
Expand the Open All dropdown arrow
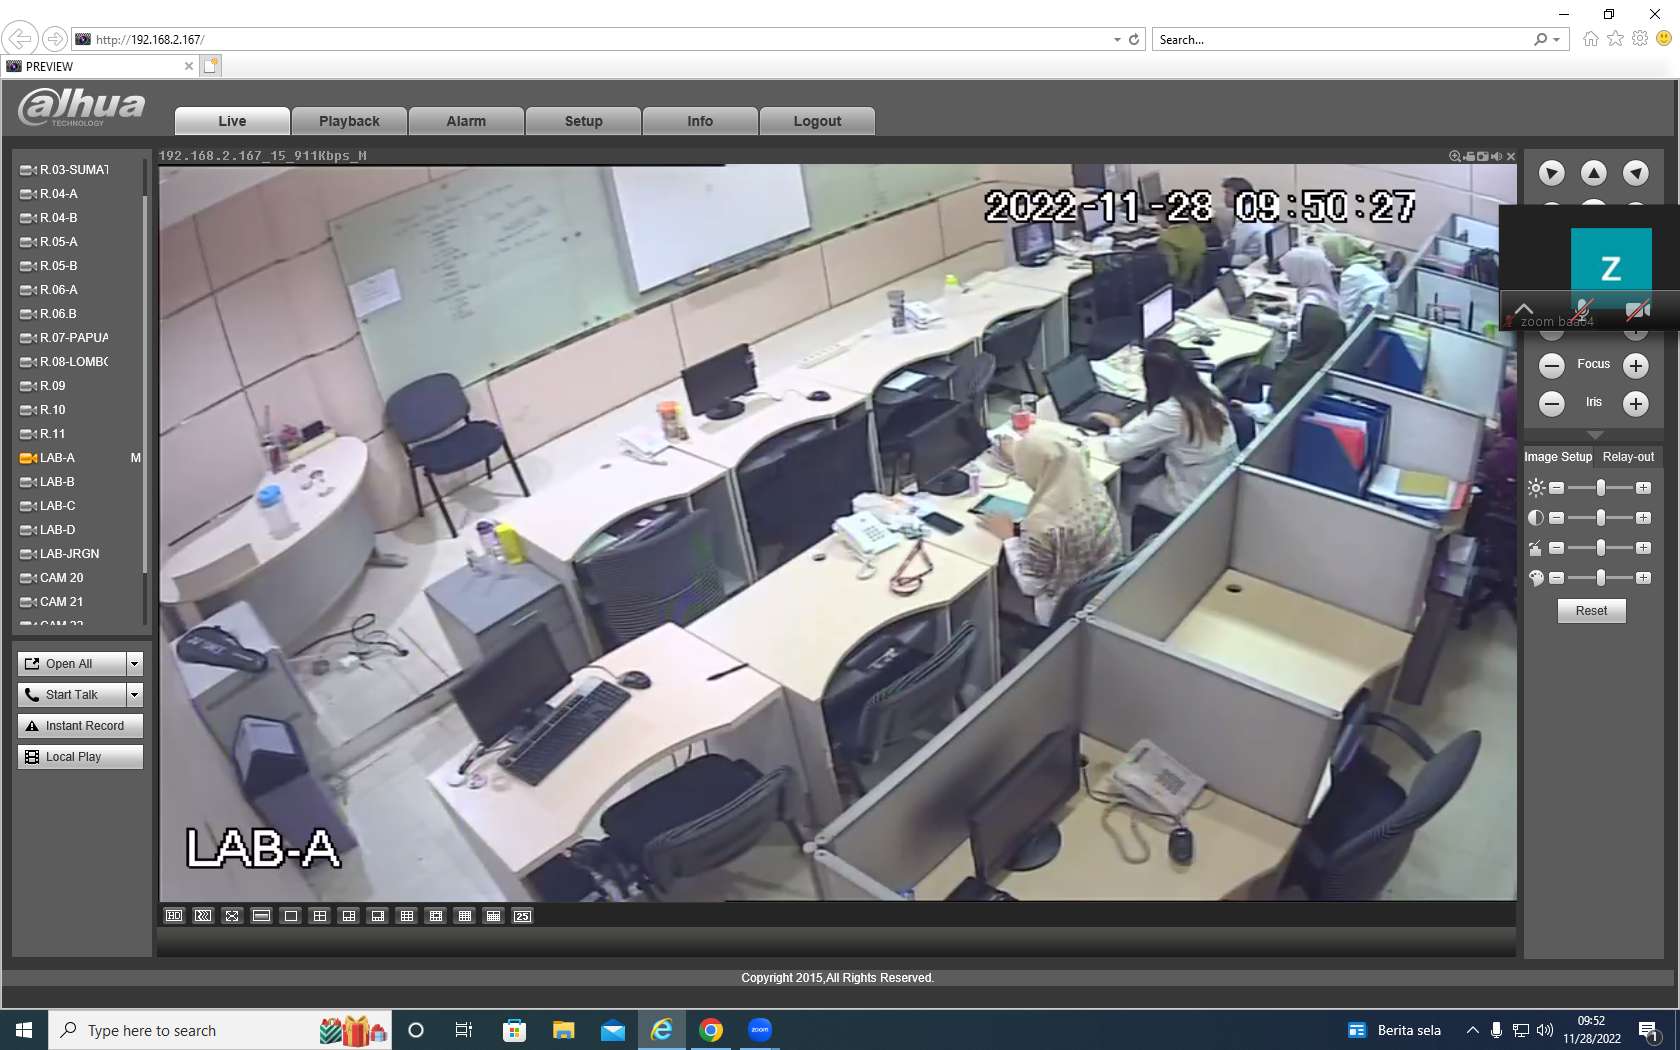pos(134,664)
